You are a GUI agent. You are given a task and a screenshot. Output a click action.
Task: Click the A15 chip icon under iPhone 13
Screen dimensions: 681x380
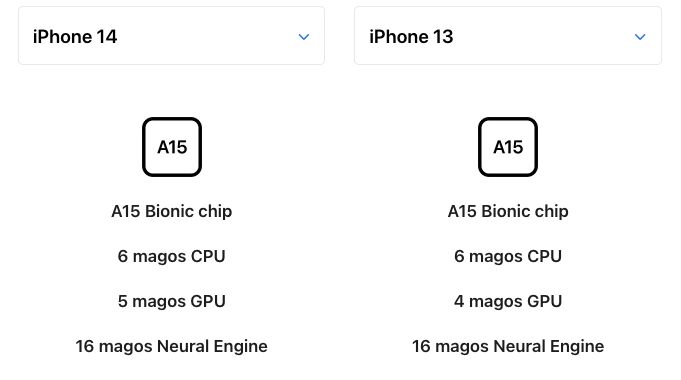[x=508, y=147]
